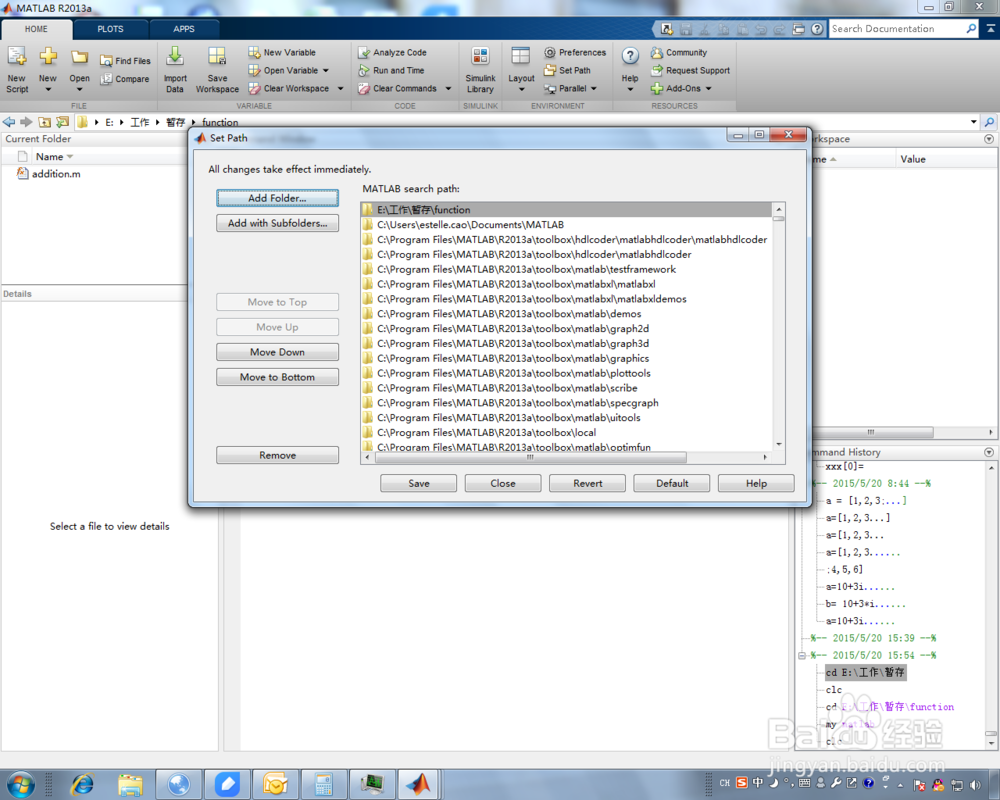Expand Clear Commands dropdown arrow
The image size is (1000, 800).
click(448, 89)
